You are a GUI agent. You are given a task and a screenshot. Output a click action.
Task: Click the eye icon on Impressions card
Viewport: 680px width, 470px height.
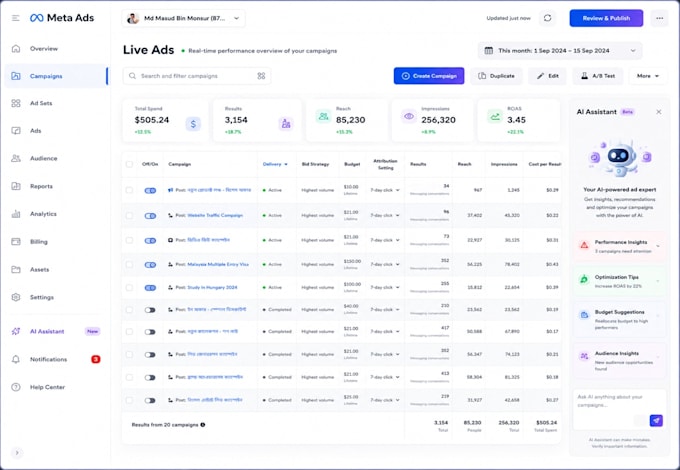click(x=409, y=116)
